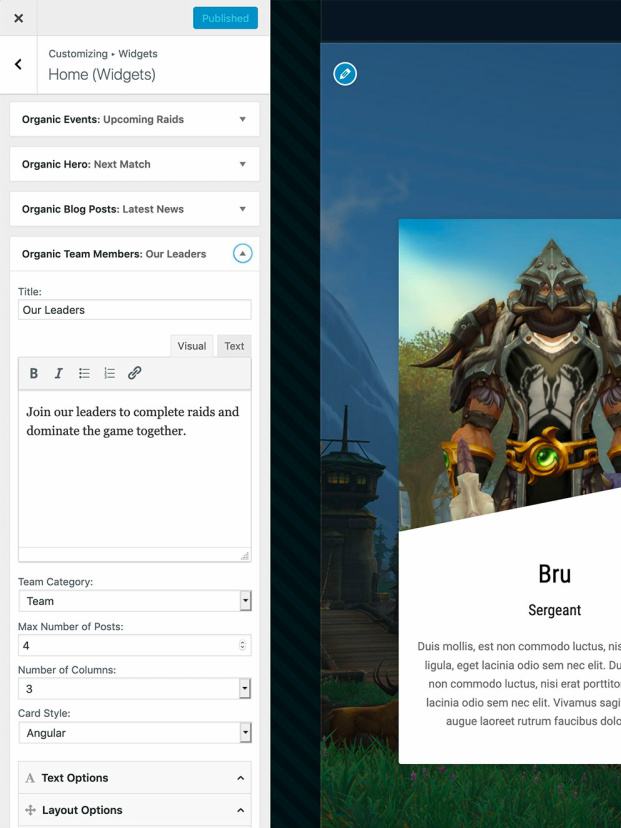Screen dimensions: 621x828
Task: Open the Number of Columns dropdown
Action: click(135, 689)
